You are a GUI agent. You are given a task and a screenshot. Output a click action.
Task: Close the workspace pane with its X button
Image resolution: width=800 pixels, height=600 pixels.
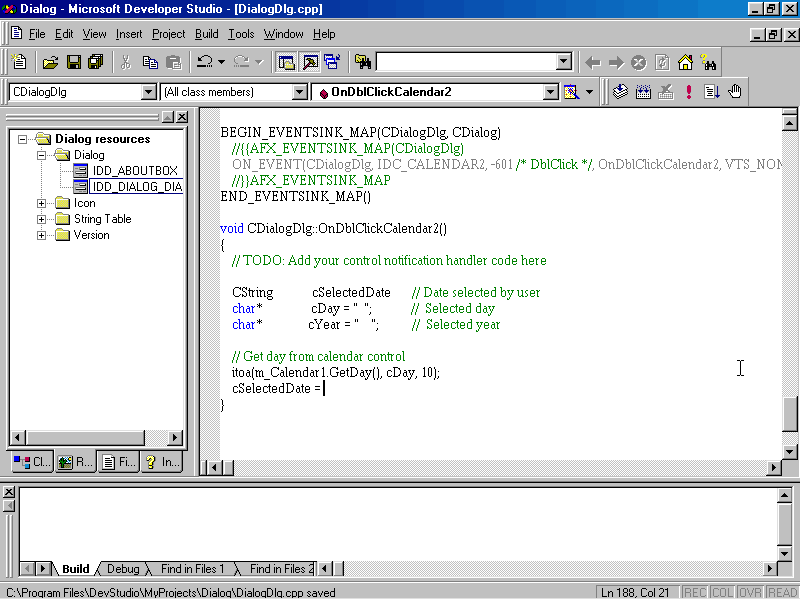pos(182,117)
